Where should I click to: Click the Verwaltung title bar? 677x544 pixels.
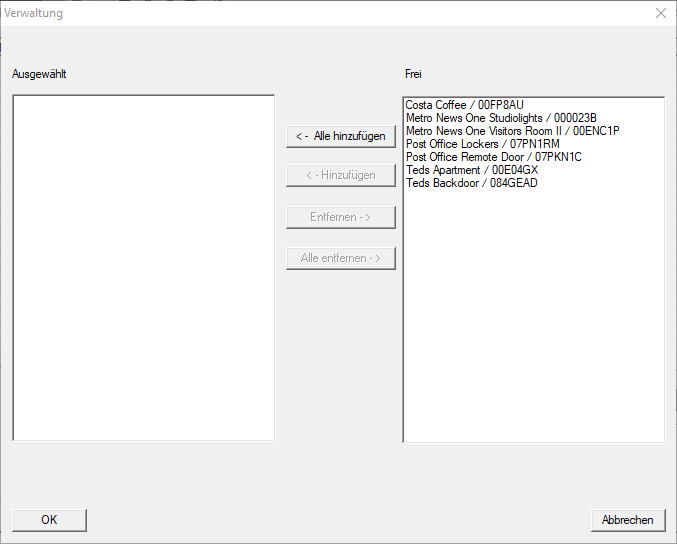pos(300,13)
